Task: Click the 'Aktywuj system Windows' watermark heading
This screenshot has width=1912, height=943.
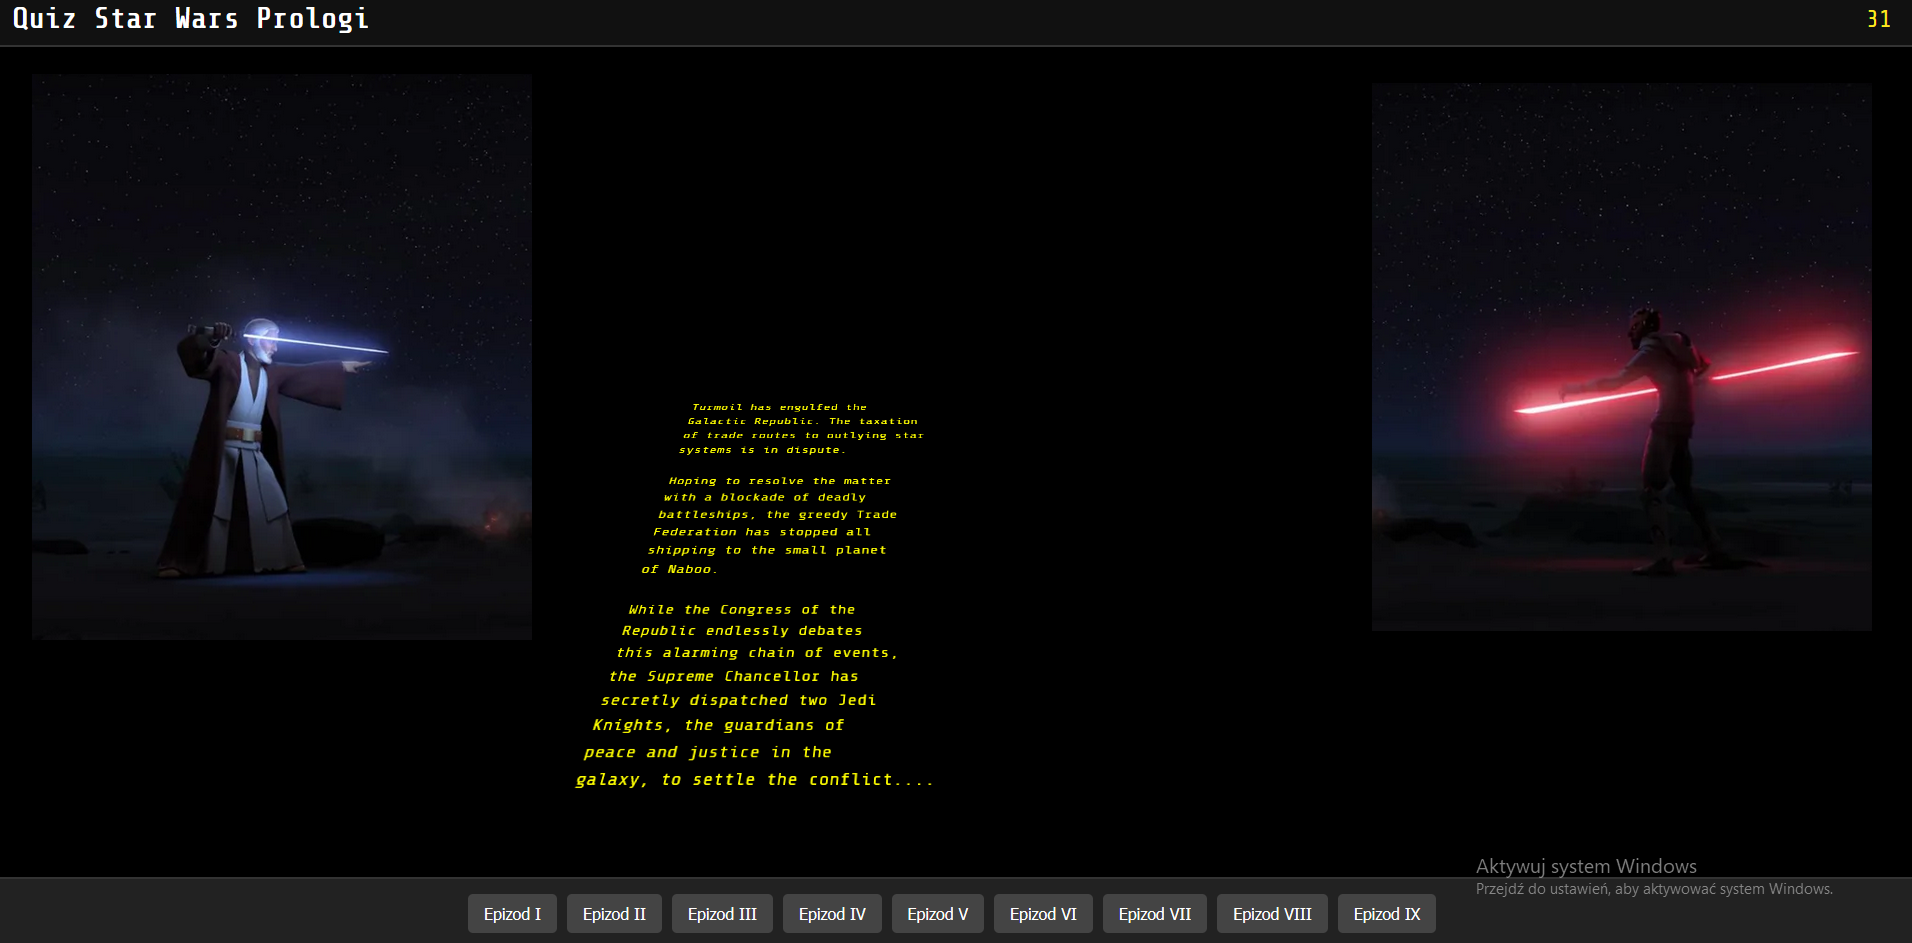Action: tap(1586, 866)
